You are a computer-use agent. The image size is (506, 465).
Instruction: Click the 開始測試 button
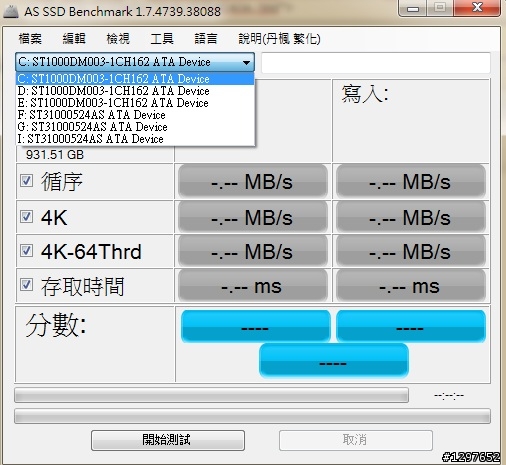click(168, 440)
